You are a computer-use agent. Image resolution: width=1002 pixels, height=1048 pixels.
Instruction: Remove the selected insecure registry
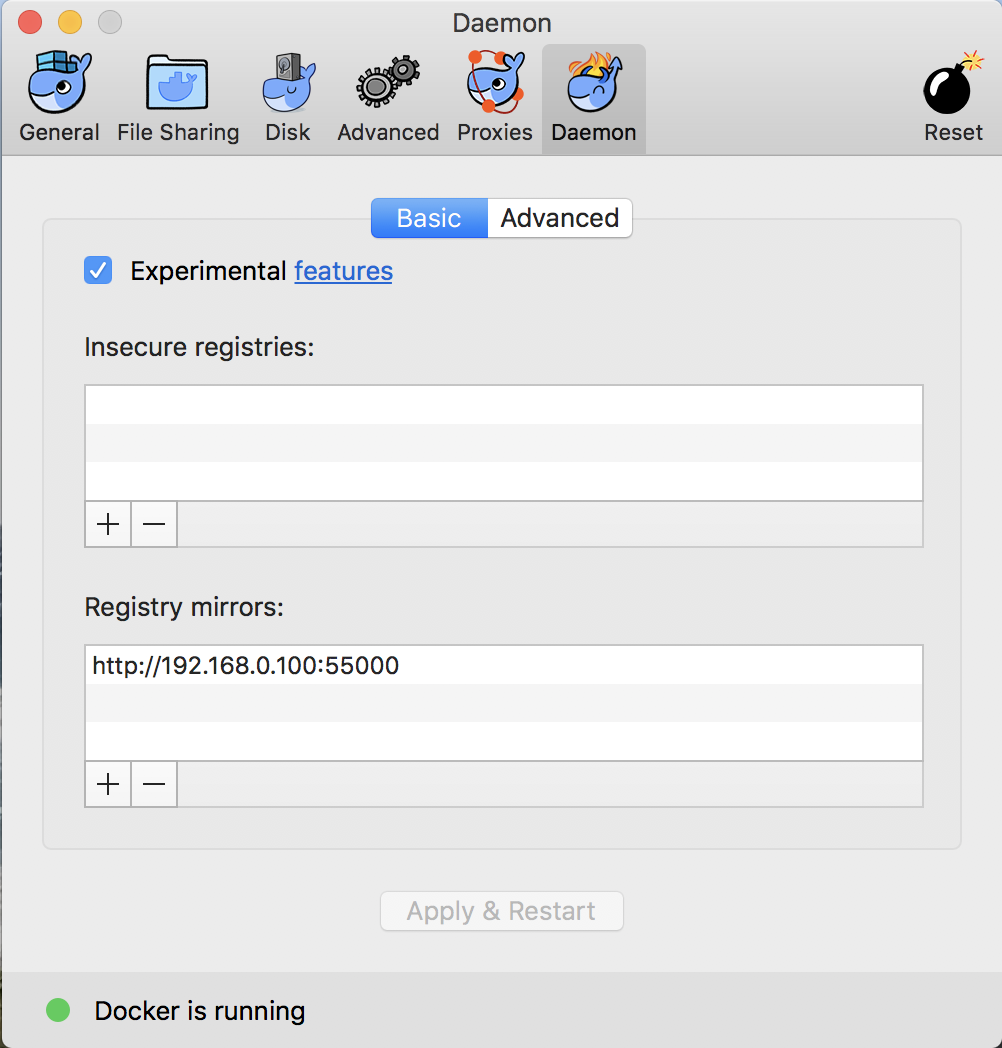[x=154, y=524]
